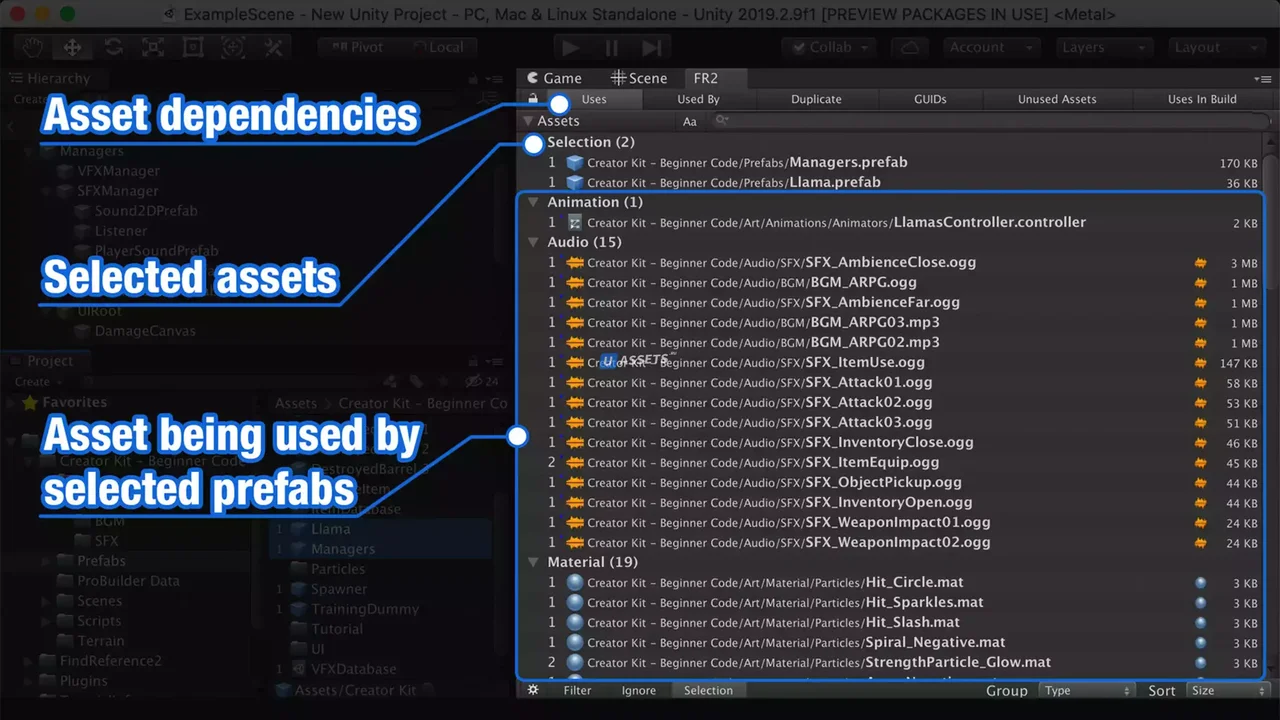Select the Scripts folder in Project panel

(x=99, y=621)
